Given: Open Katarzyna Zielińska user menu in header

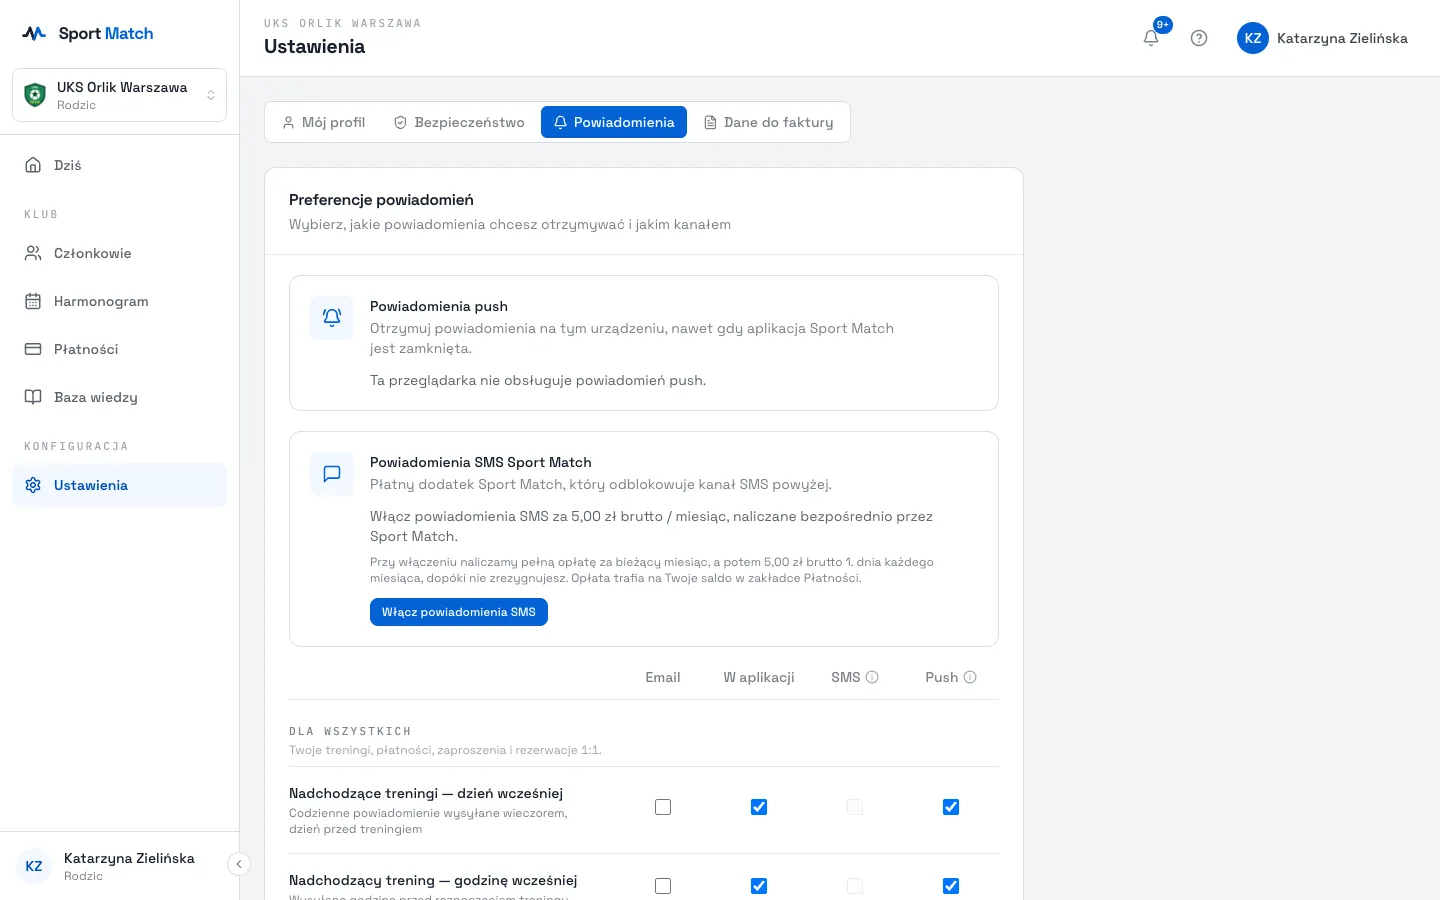Looking at the screenshot, I should tap(1322, 38).
